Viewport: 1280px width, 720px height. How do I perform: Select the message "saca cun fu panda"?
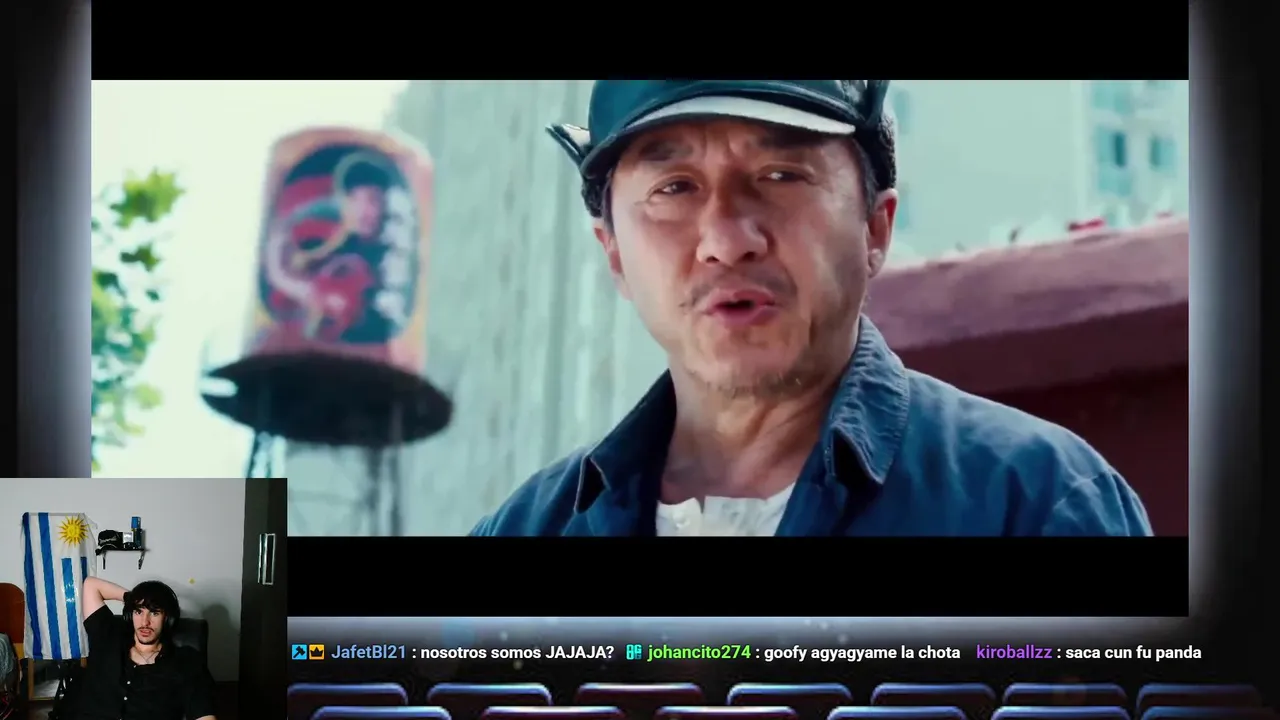pyautogui.click(x=1133, y=652)
